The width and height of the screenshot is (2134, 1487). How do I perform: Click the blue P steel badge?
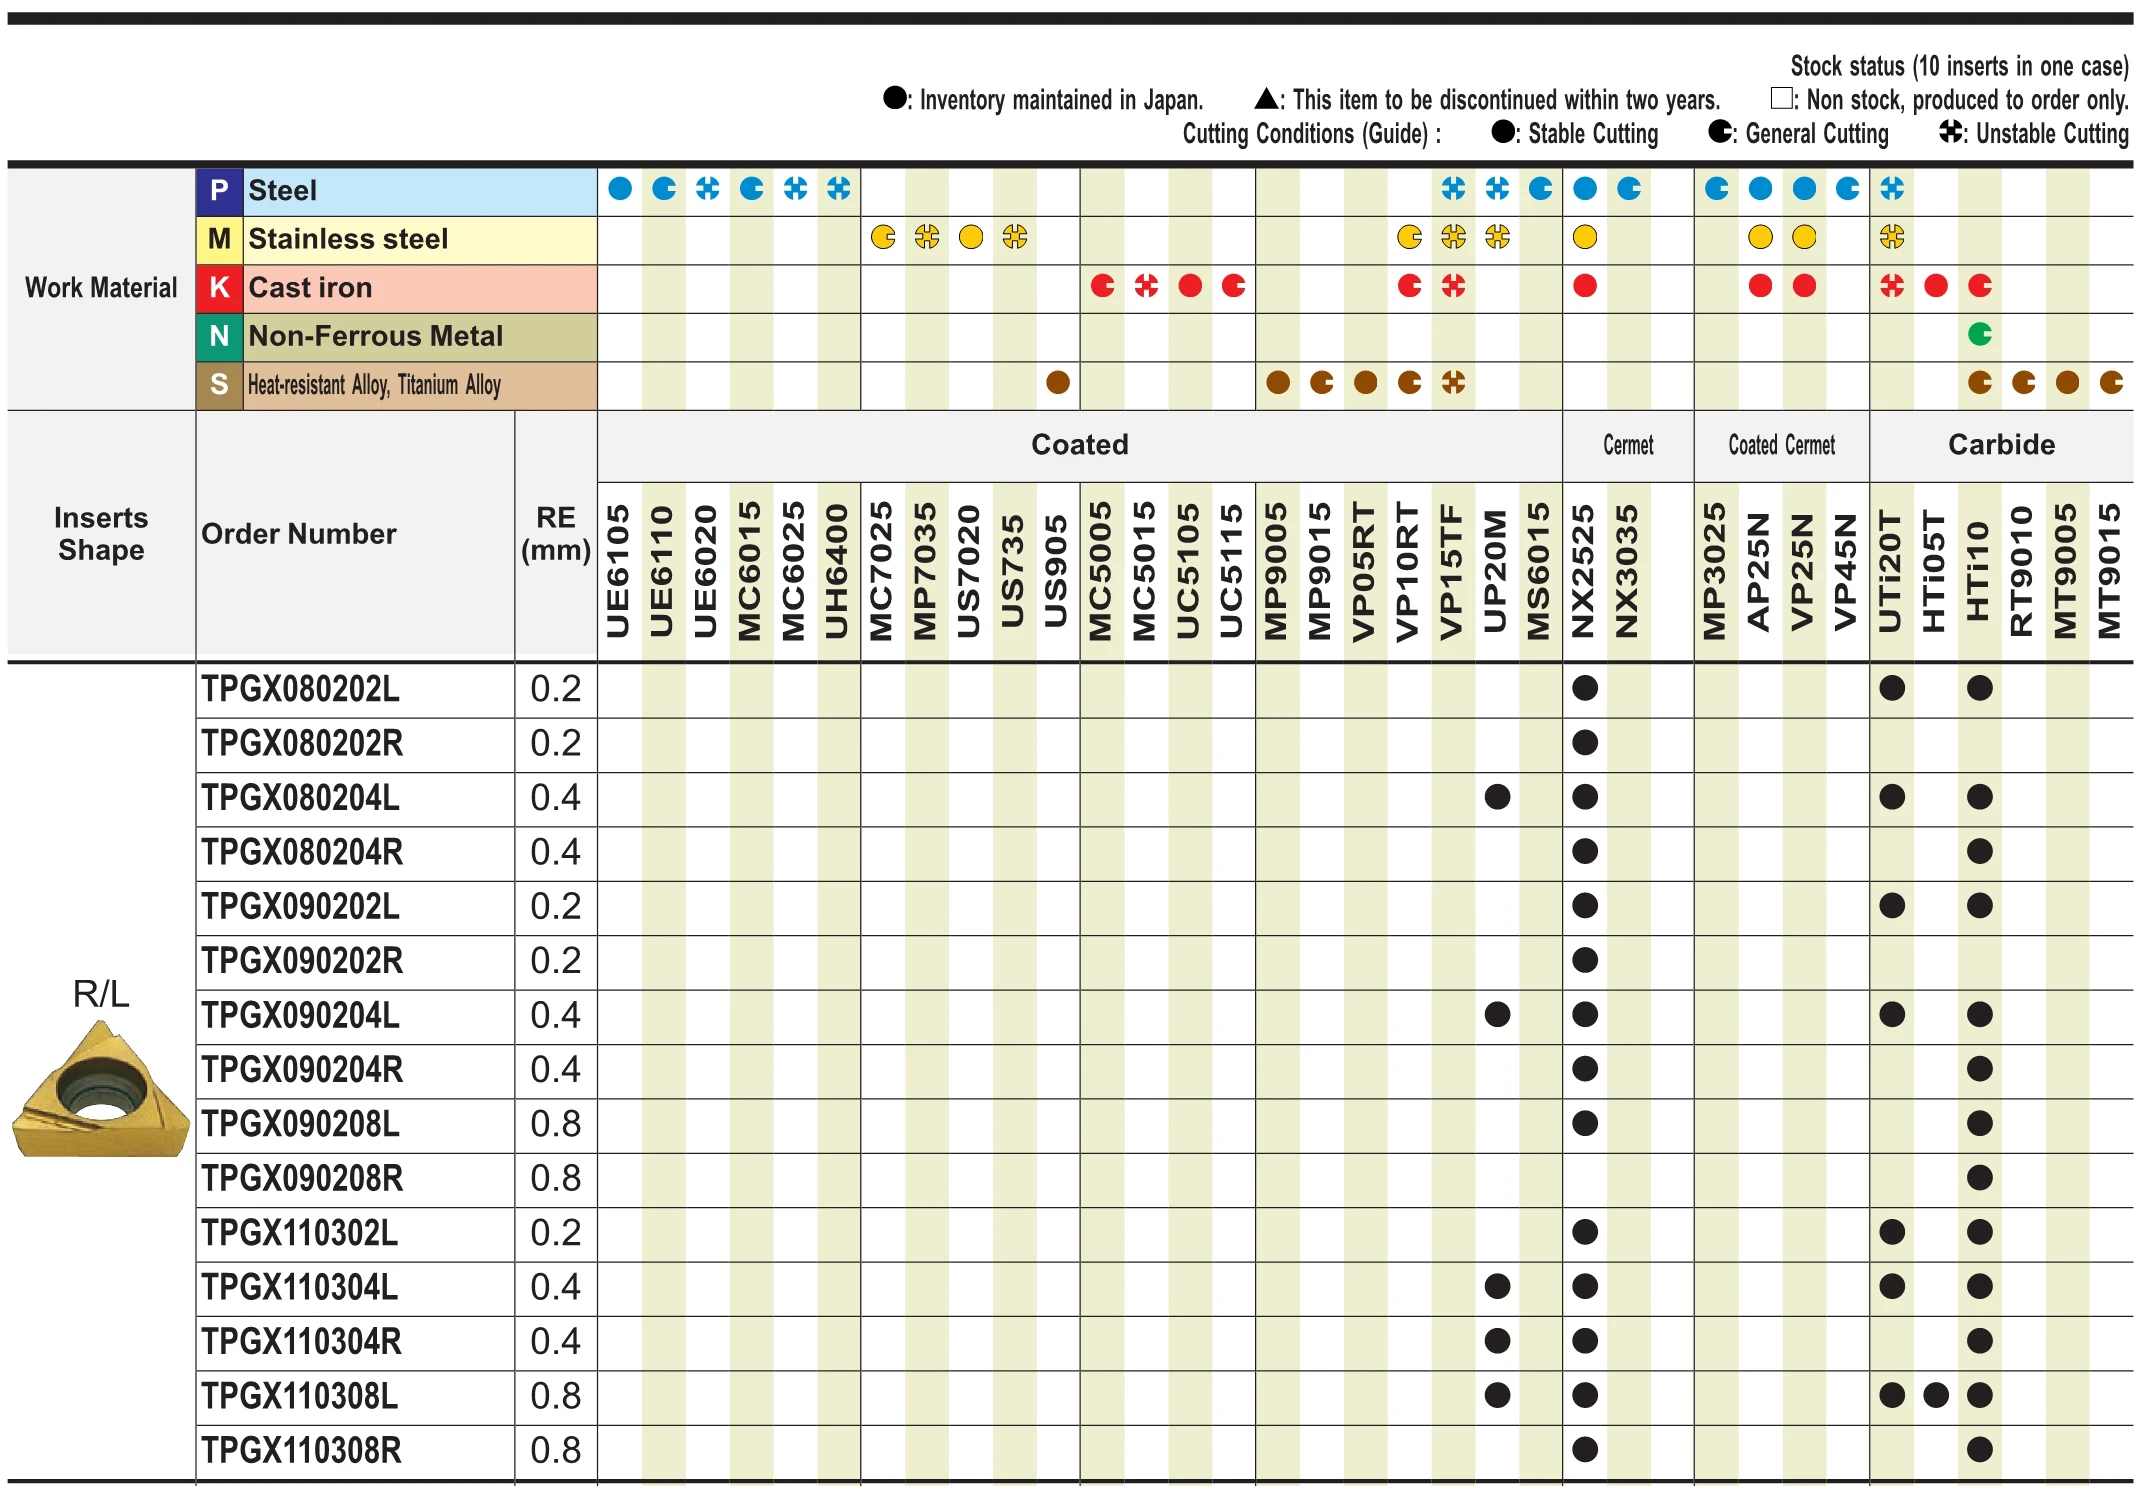(x=219, y=190)
